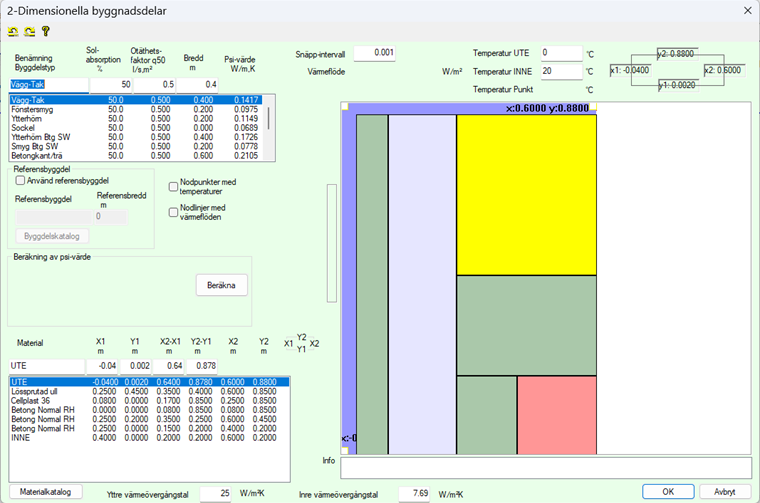Open help via the question mark icon

click(44, 32)
